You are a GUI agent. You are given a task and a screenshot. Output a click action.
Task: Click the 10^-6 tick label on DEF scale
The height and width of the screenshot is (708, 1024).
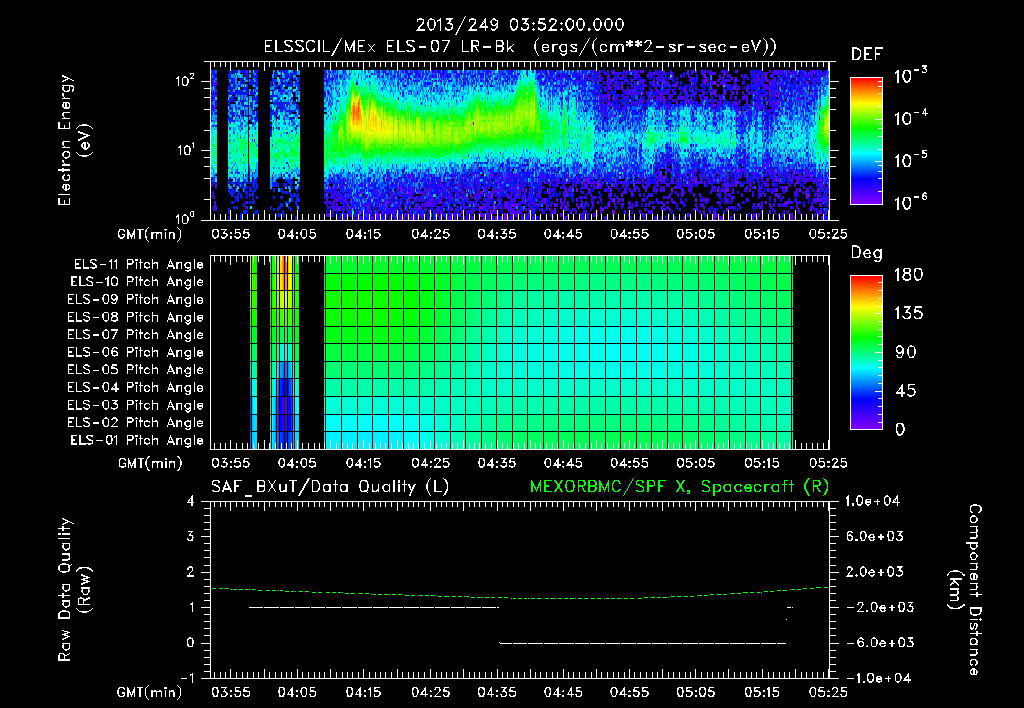910,202
